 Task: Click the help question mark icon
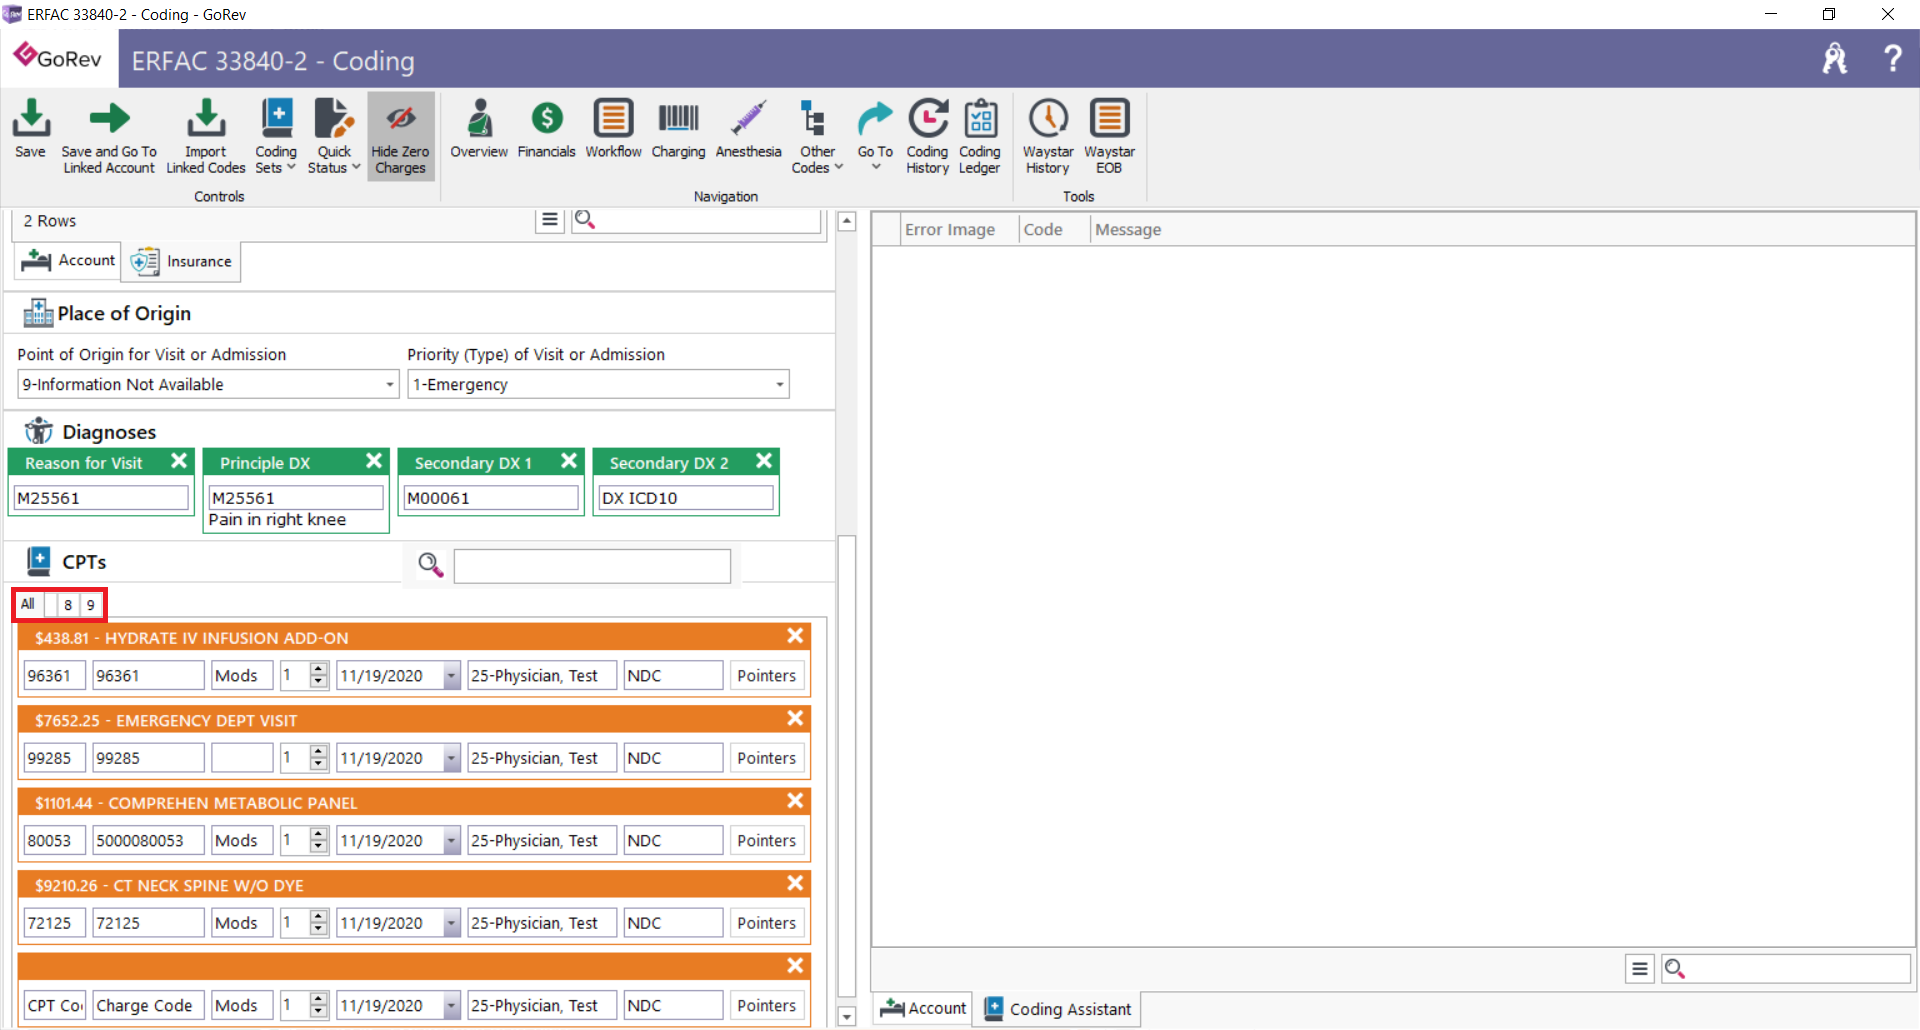point(1892,58)
